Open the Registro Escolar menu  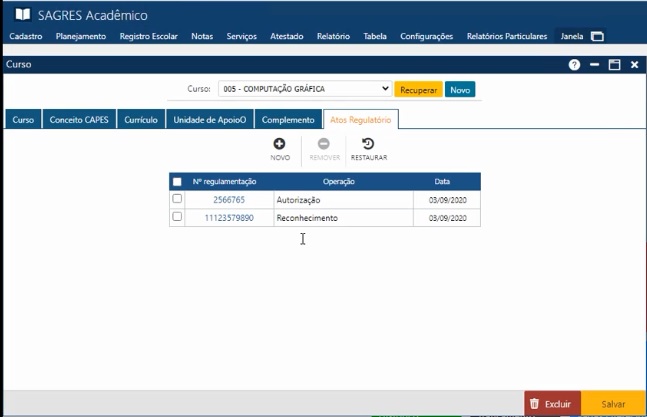[x=148, y=37]
